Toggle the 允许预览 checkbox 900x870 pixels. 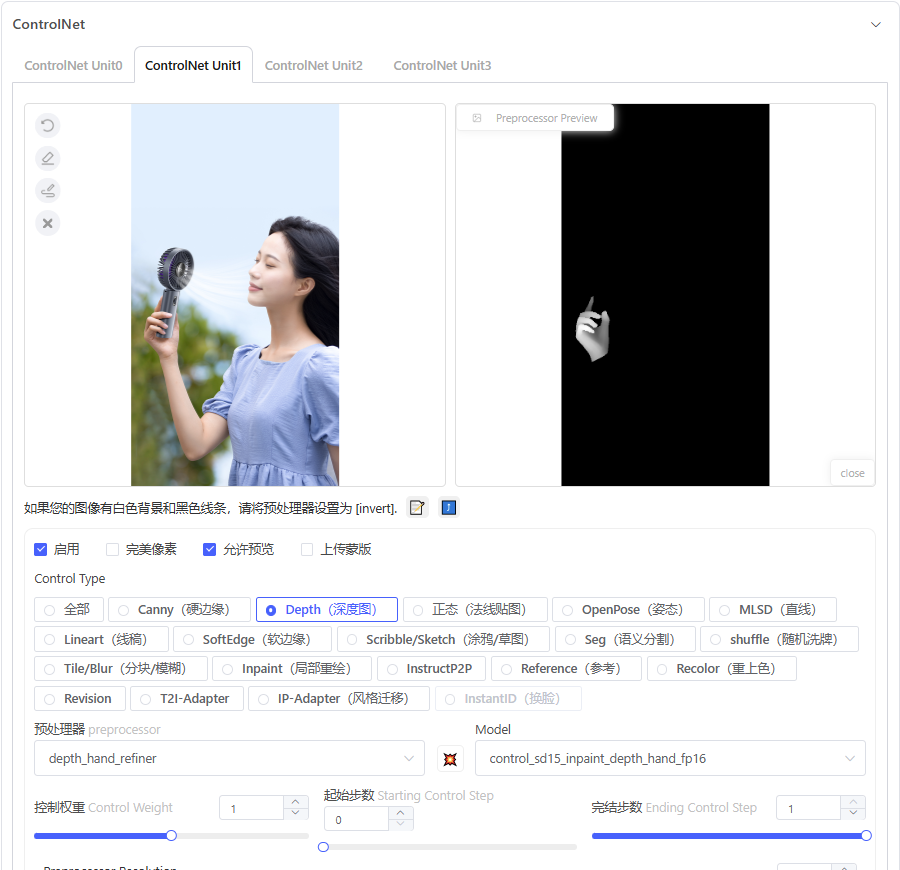[x=210, y=549]
